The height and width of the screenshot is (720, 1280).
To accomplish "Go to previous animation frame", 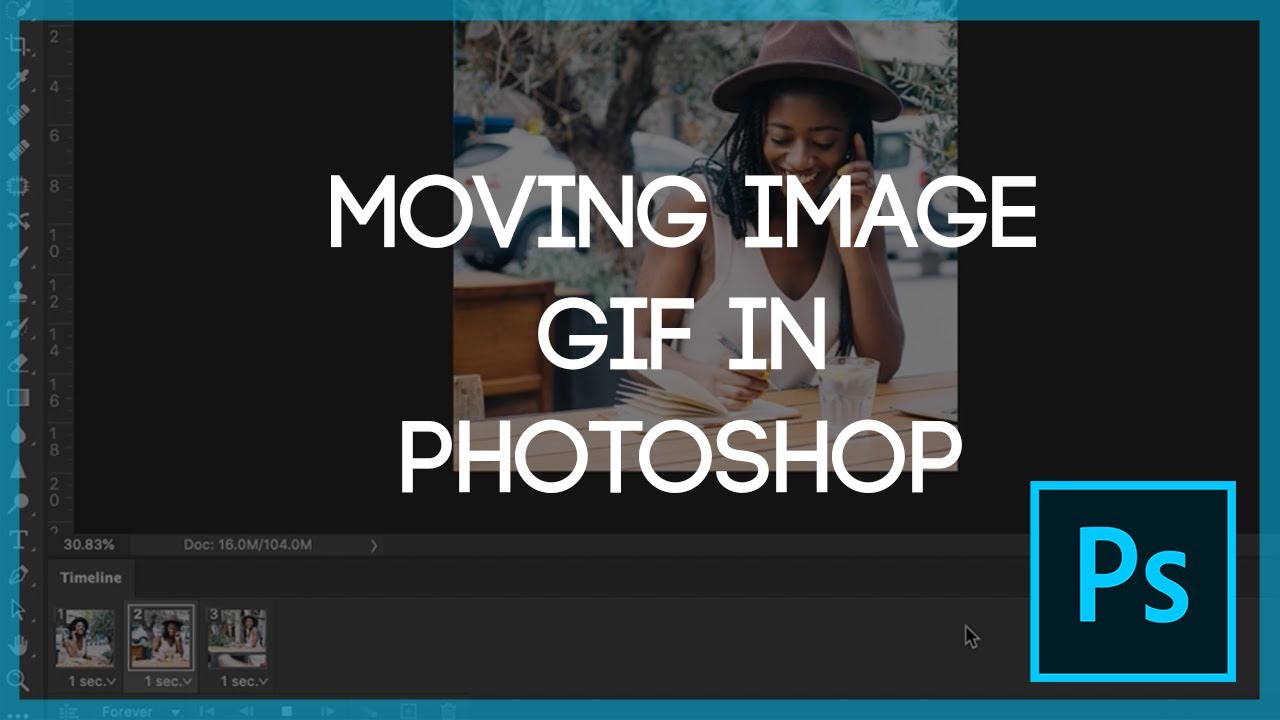I will [x=246, y=711].
